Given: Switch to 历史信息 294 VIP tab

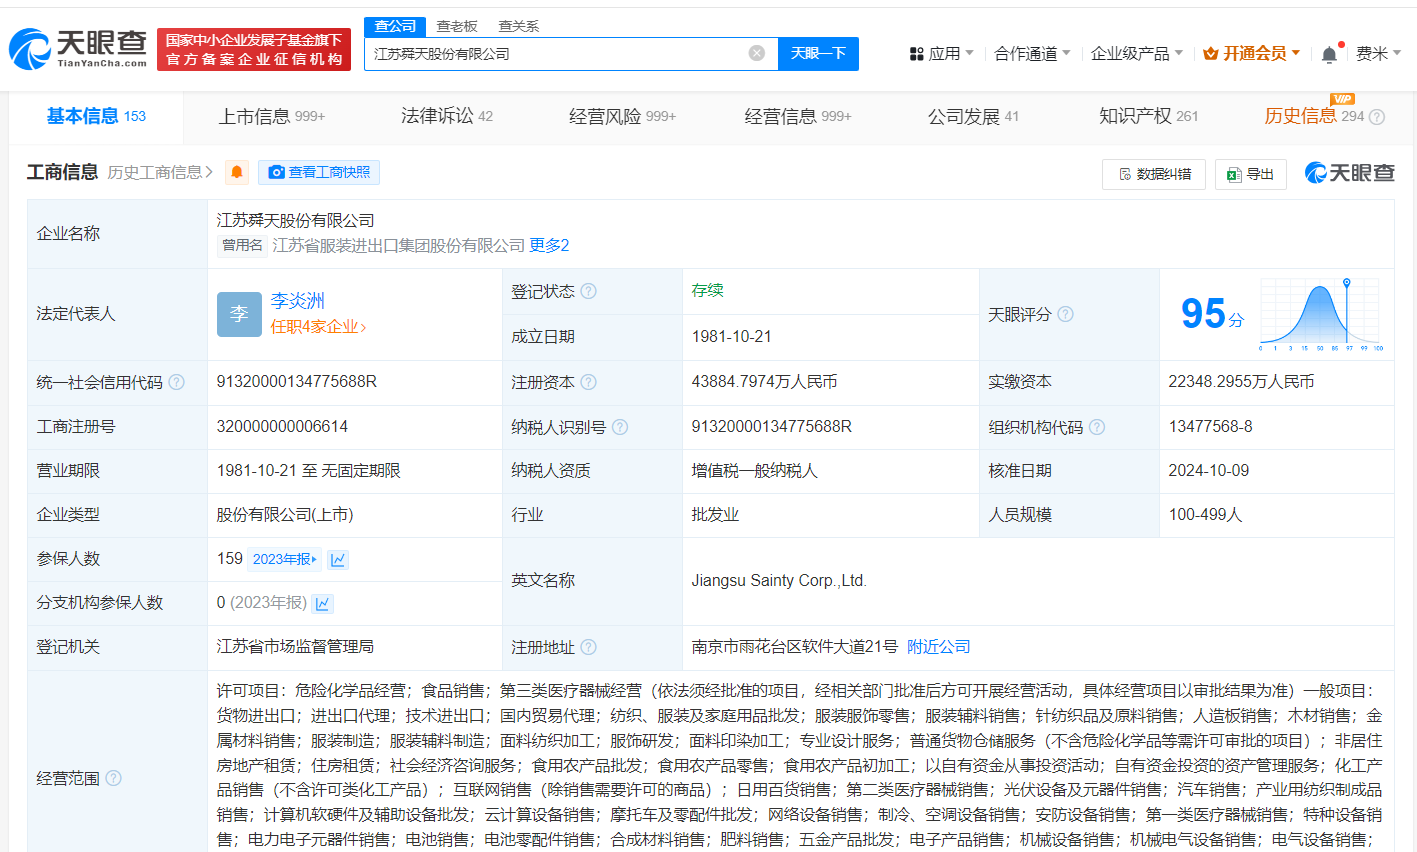Looking at the screenshot, I should coord(1314,116).
